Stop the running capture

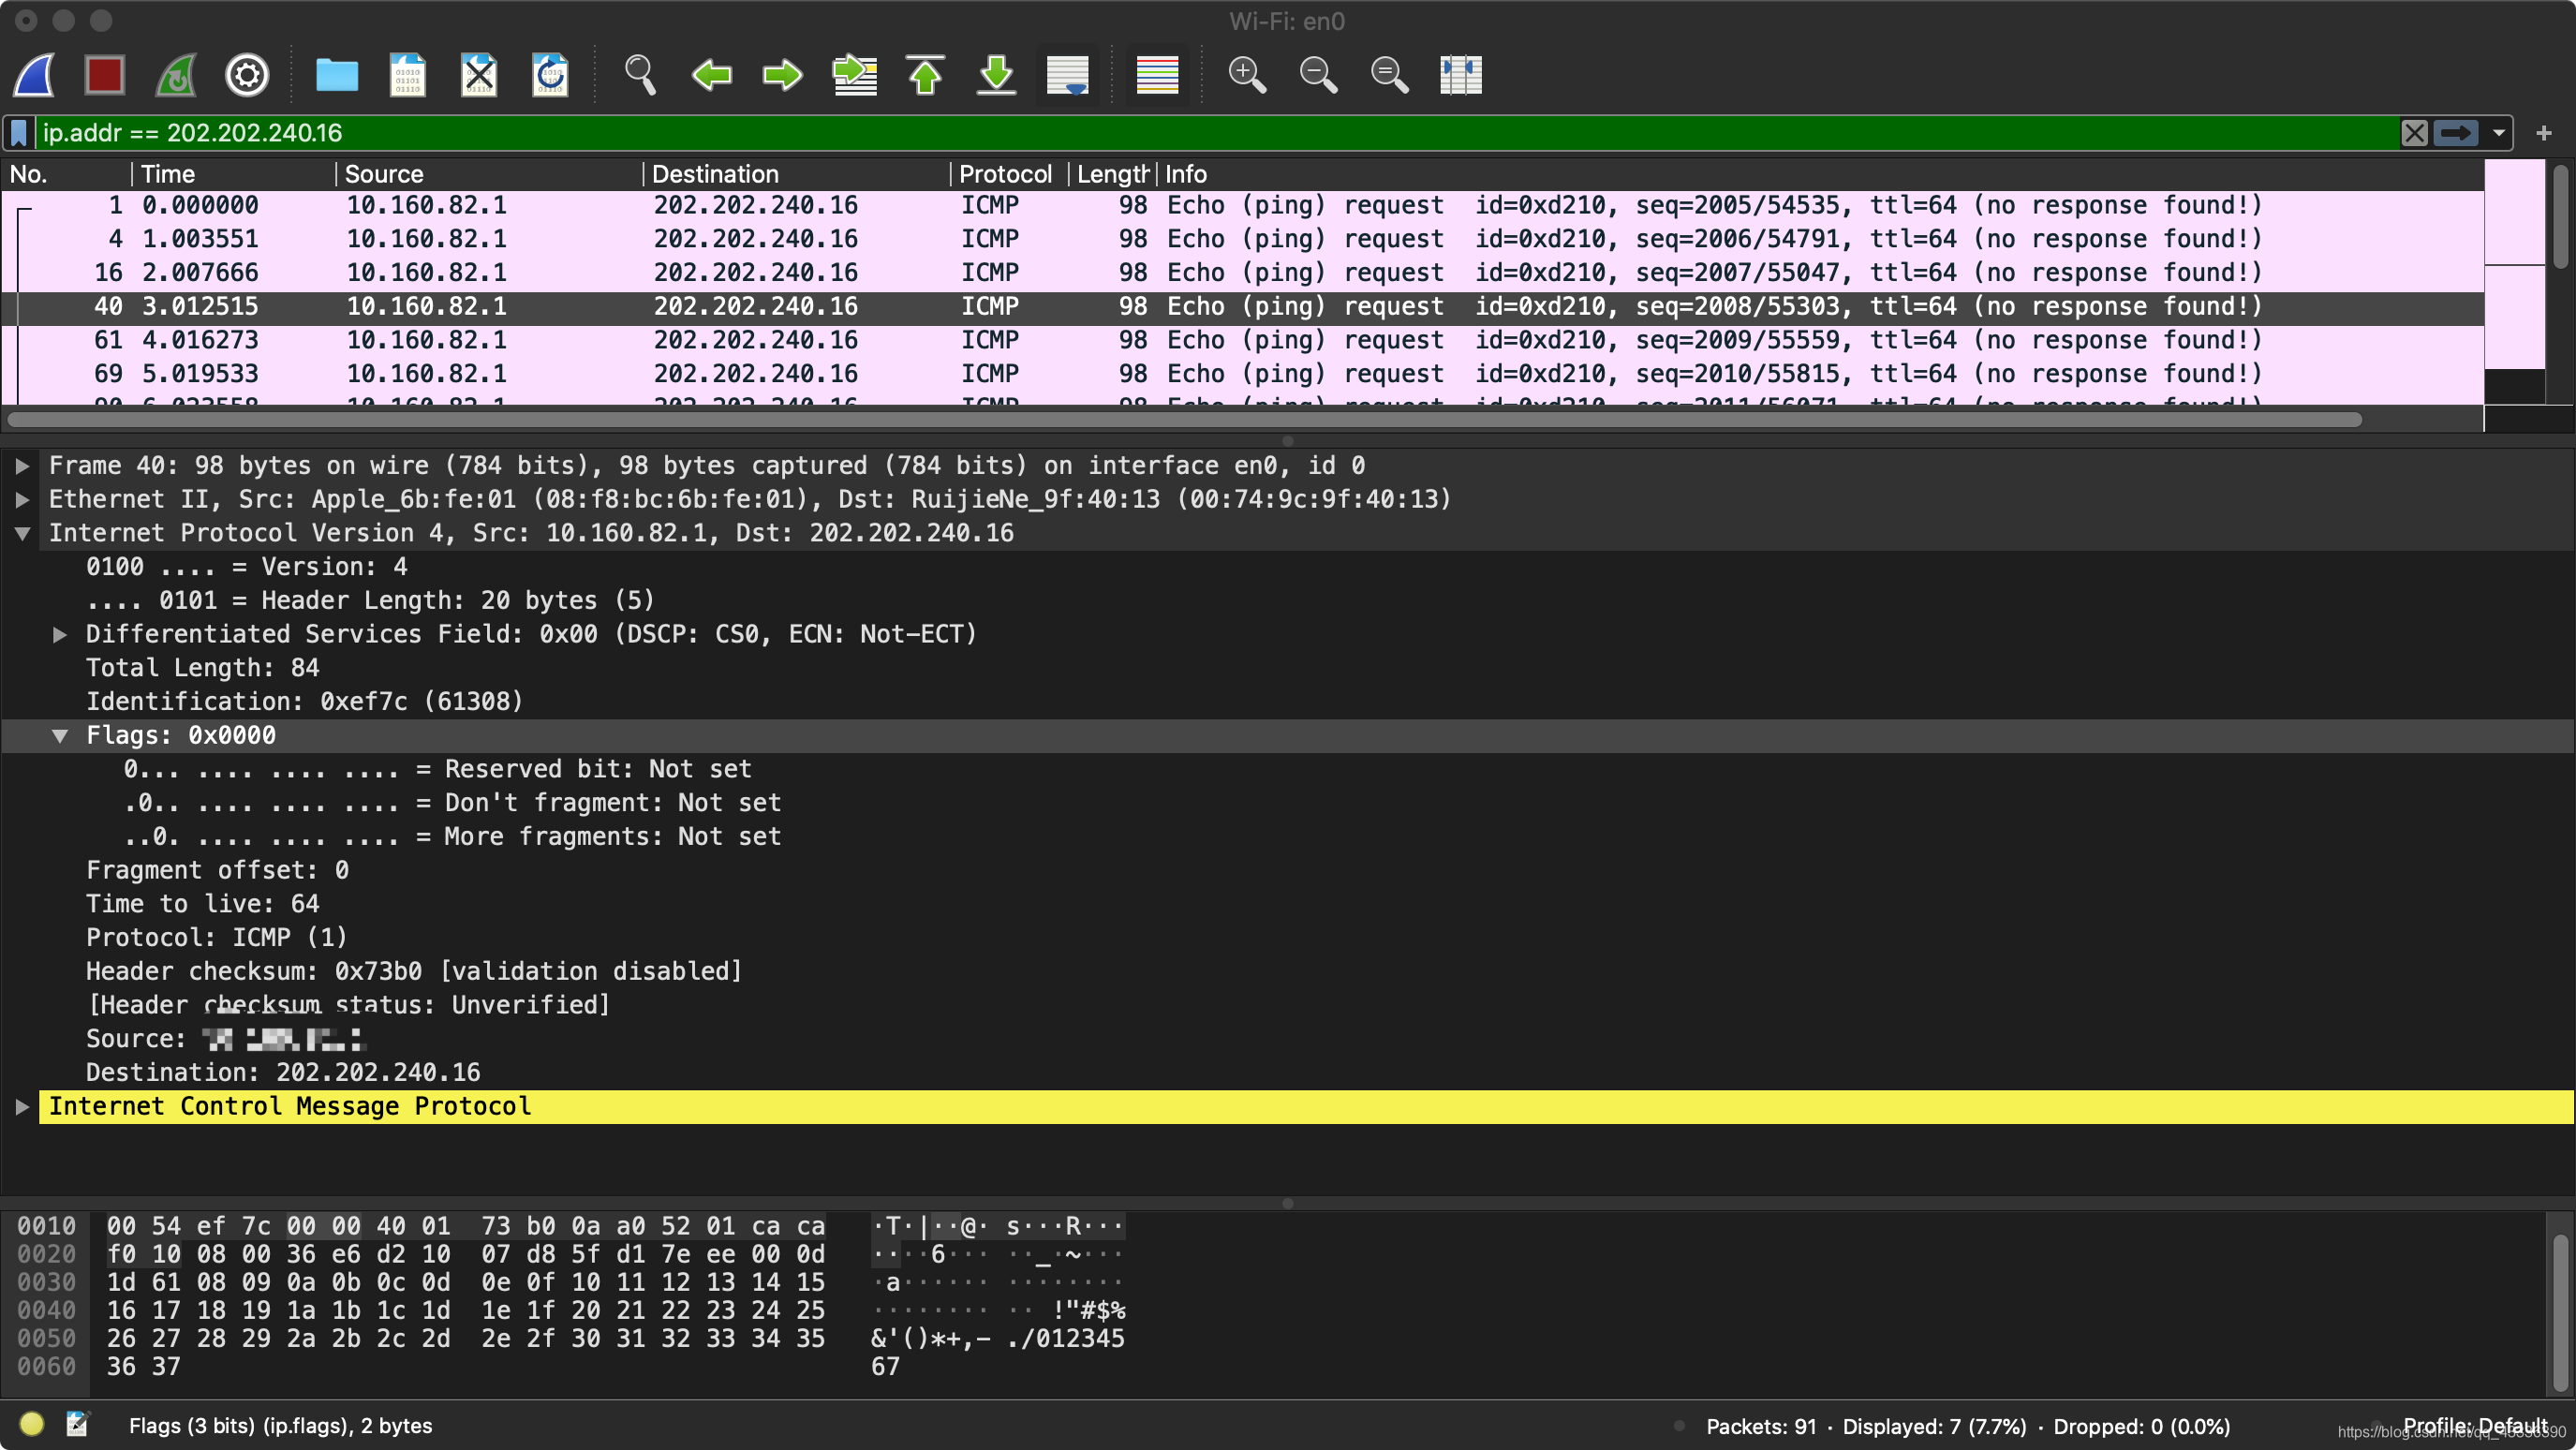pos(105,76)
